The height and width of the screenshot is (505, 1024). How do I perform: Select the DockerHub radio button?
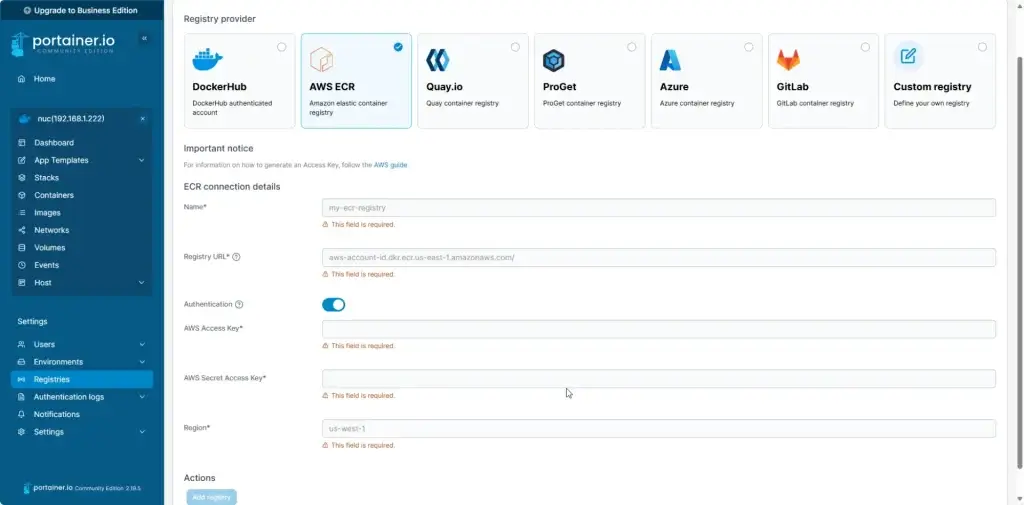click(x=281, y=47)
